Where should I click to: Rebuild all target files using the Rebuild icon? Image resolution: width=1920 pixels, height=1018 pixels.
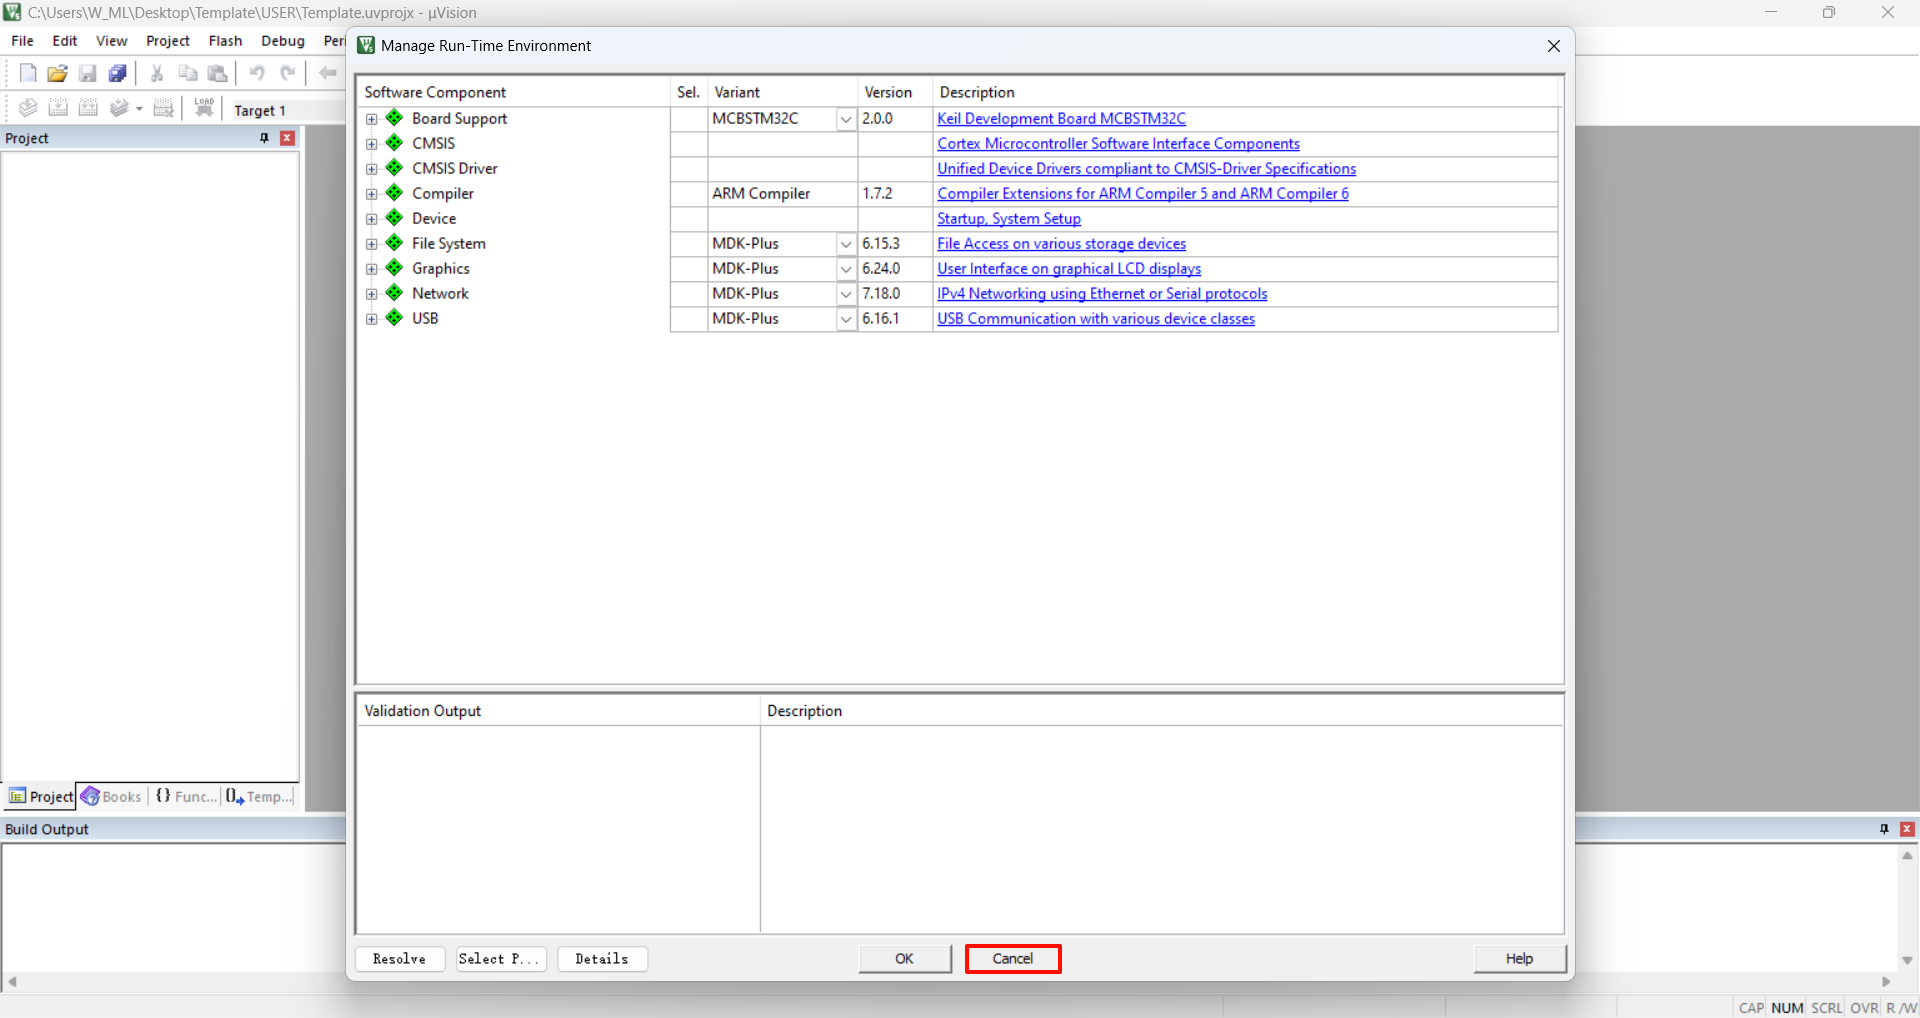coord(88,108)
